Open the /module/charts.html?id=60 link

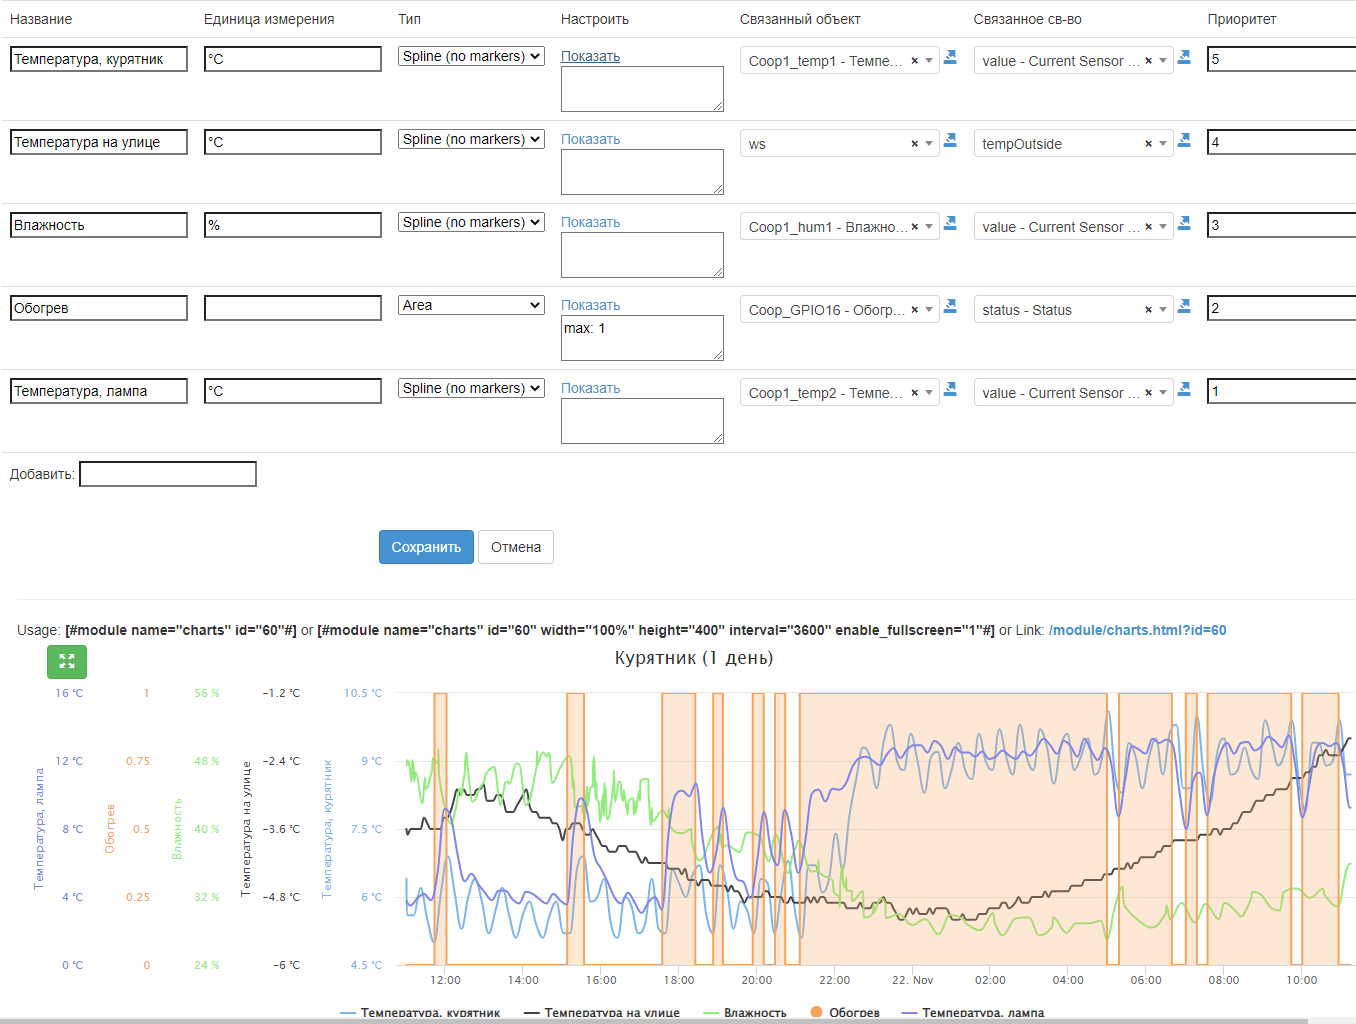click(x=1137, y=630)
